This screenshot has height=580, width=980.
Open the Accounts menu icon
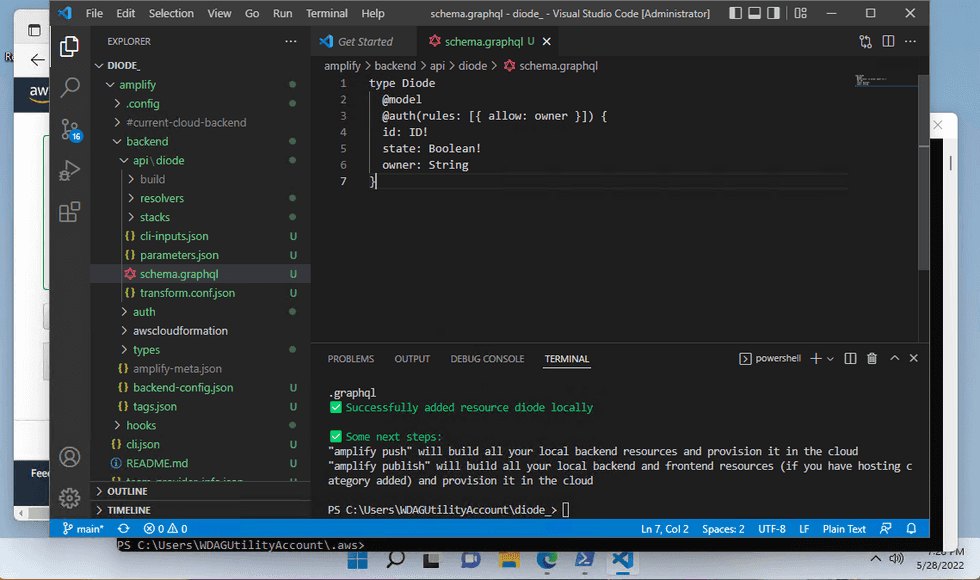coord(69,457)
